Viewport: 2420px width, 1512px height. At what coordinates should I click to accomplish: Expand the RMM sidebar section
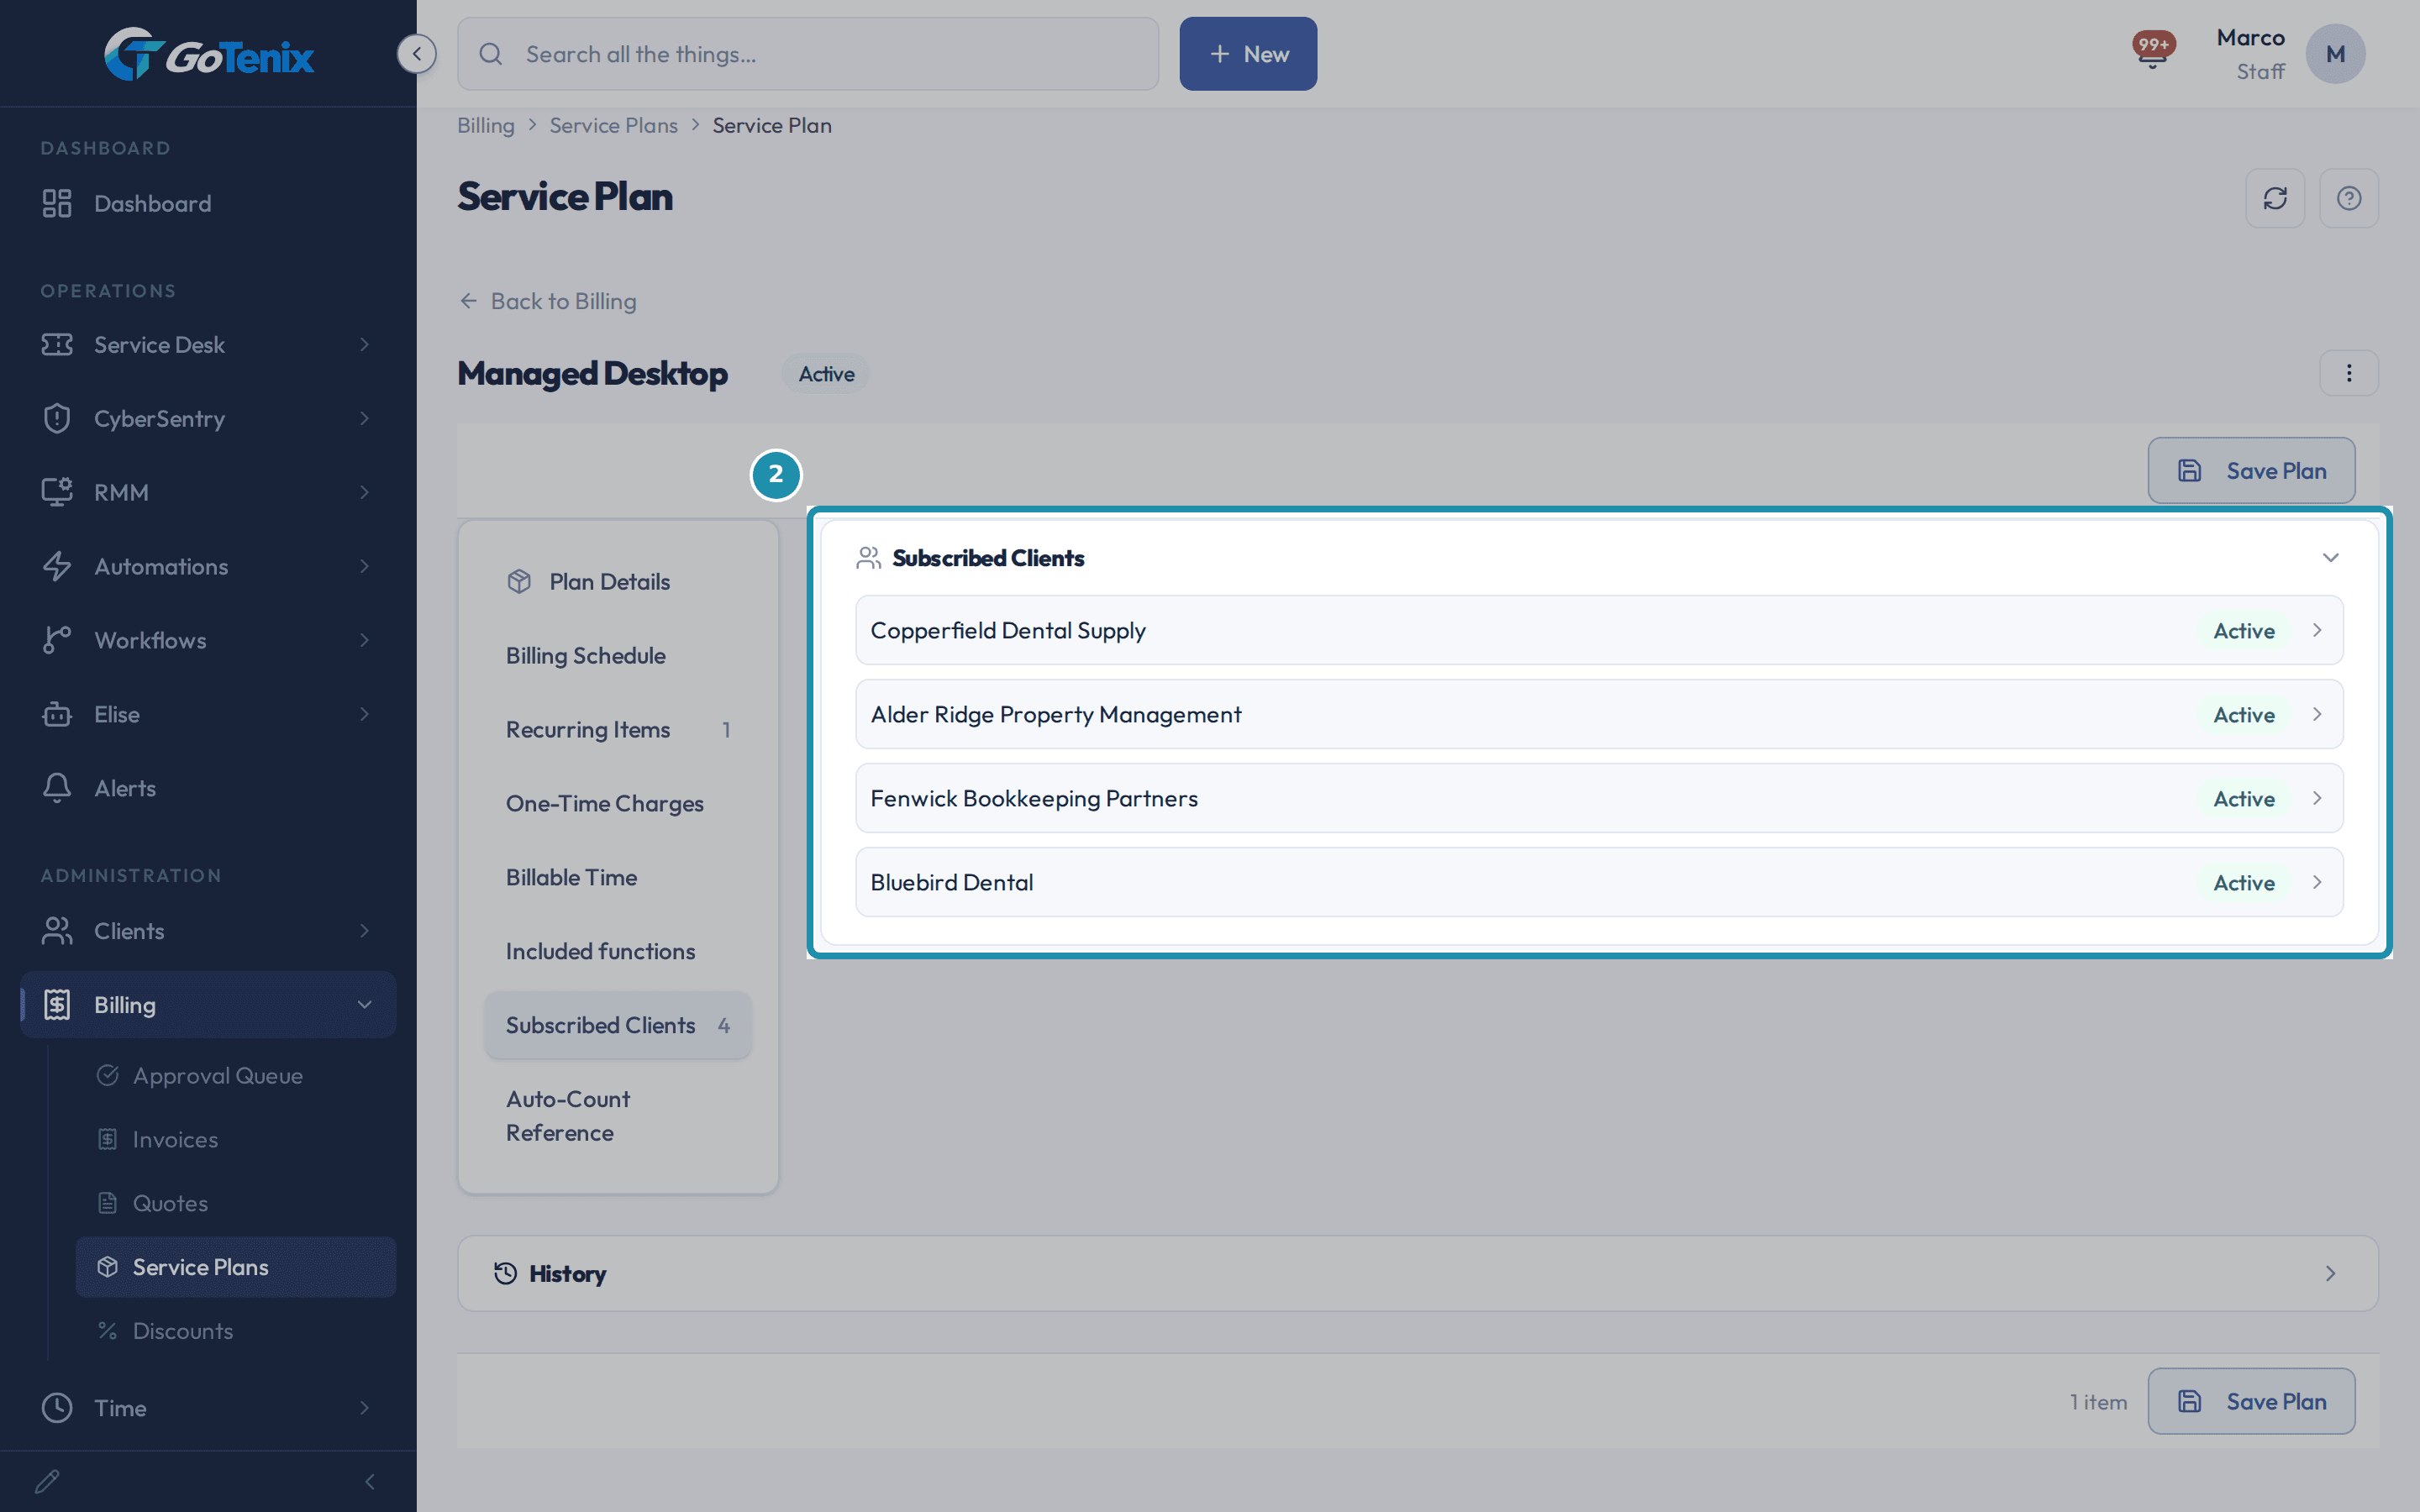[208, 492]
